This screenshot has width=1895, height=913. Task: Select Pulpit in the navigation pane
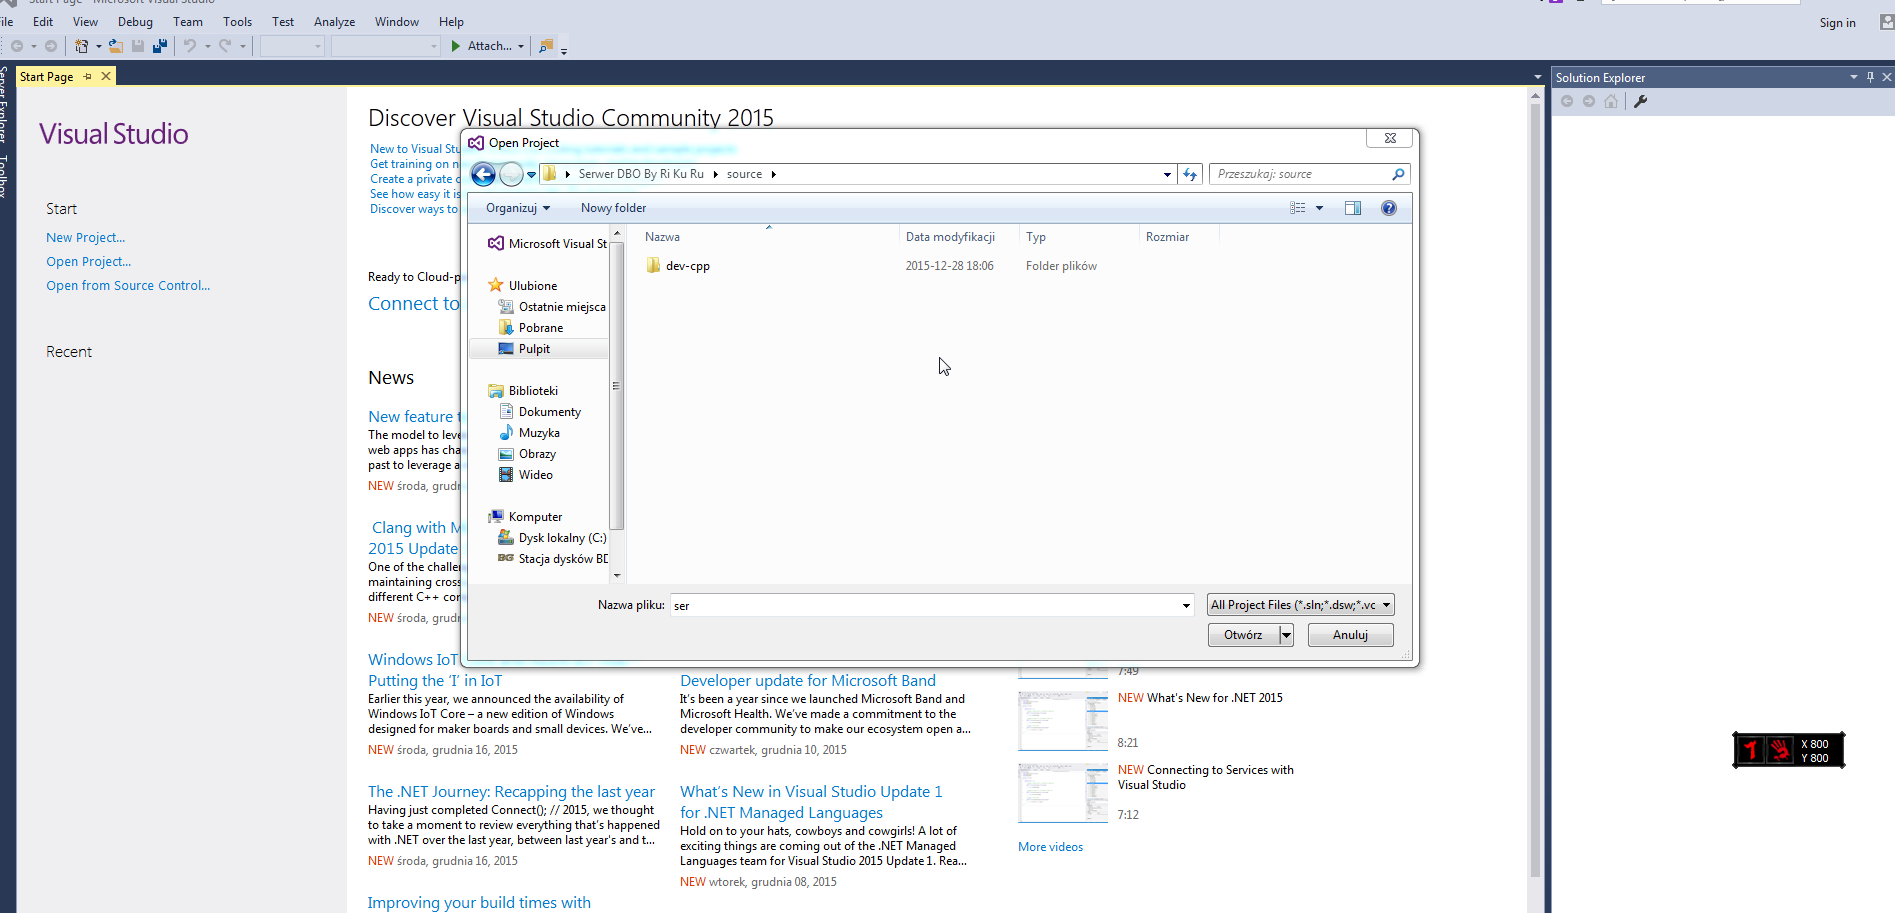(524, 349)
